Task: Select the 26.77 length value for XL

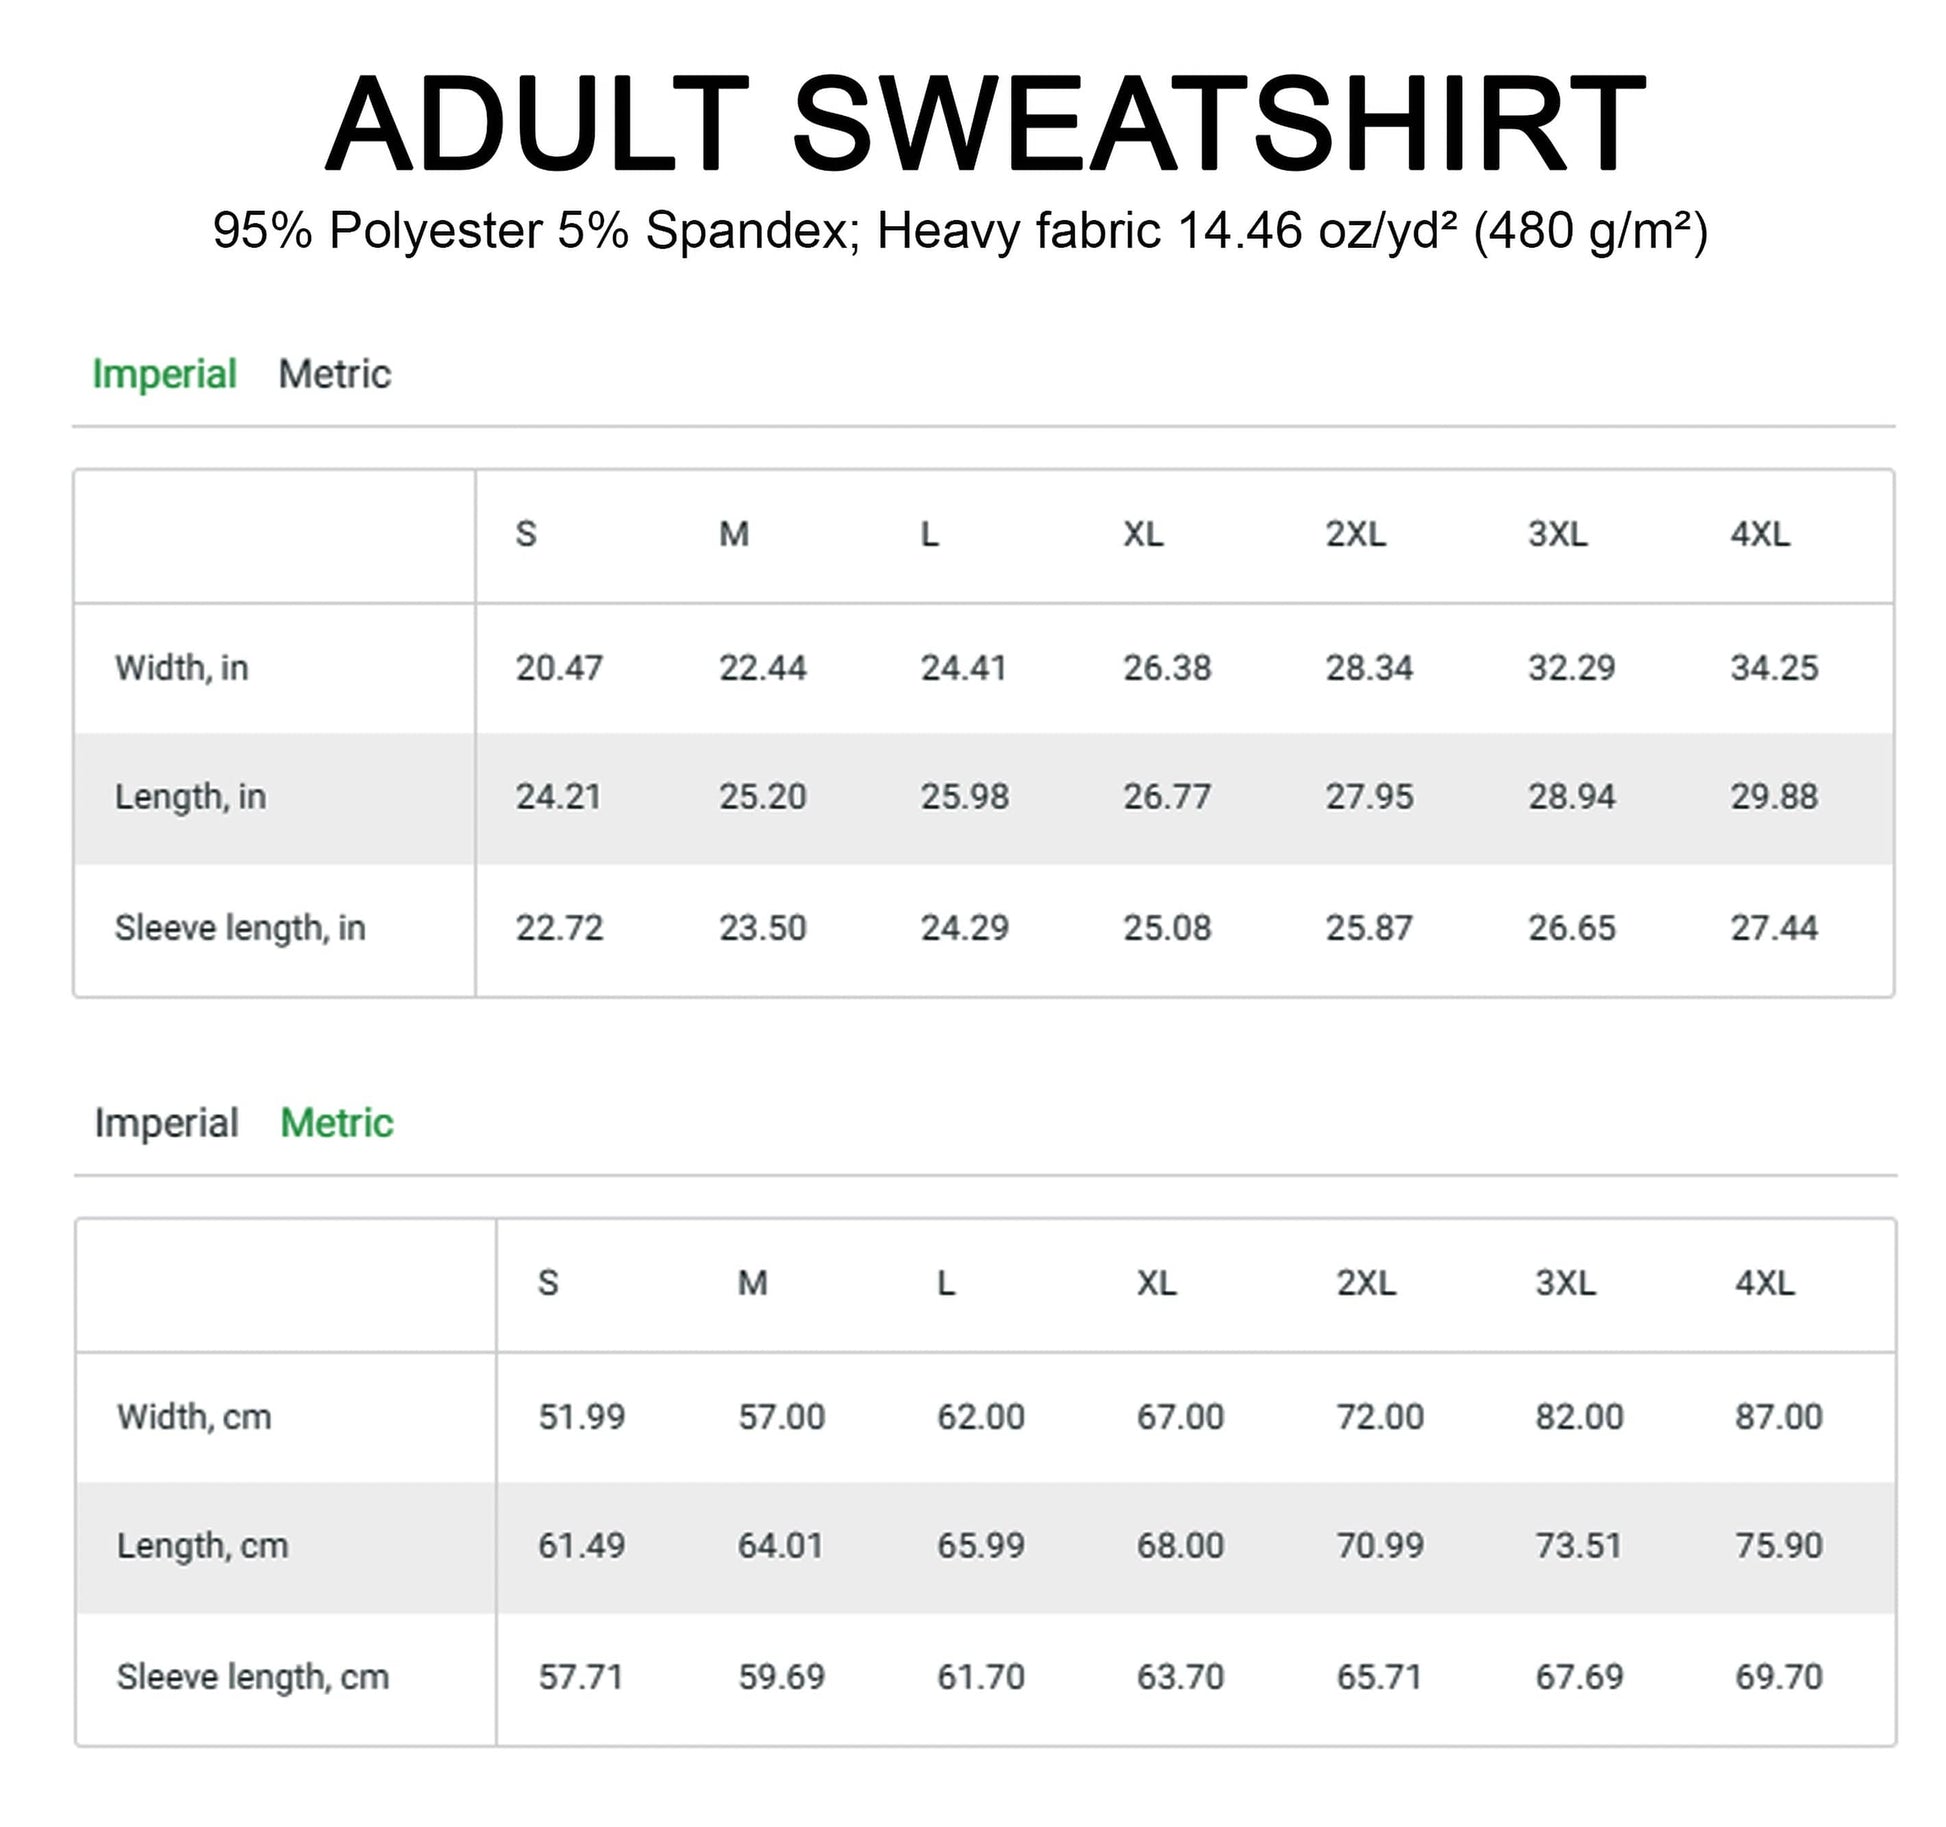Action: coord(1166,797)
